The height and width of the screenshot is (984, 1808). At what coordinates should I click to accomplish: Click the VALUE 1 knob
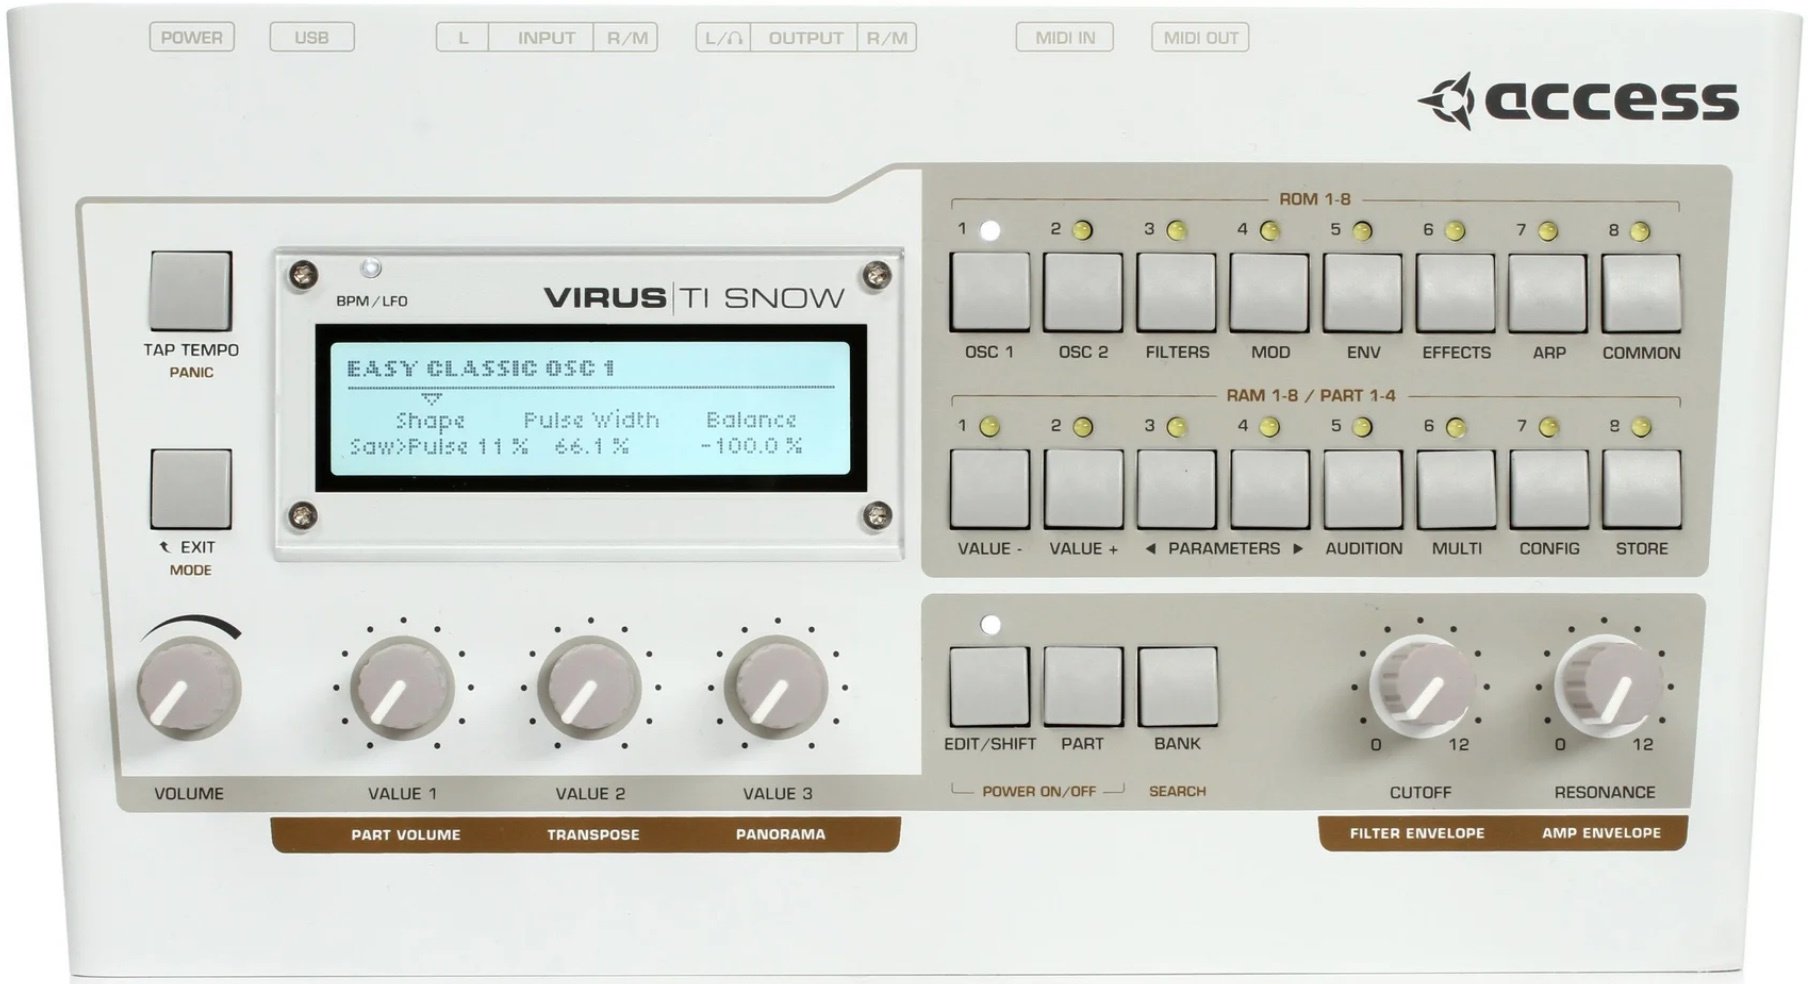coord(402,687)
